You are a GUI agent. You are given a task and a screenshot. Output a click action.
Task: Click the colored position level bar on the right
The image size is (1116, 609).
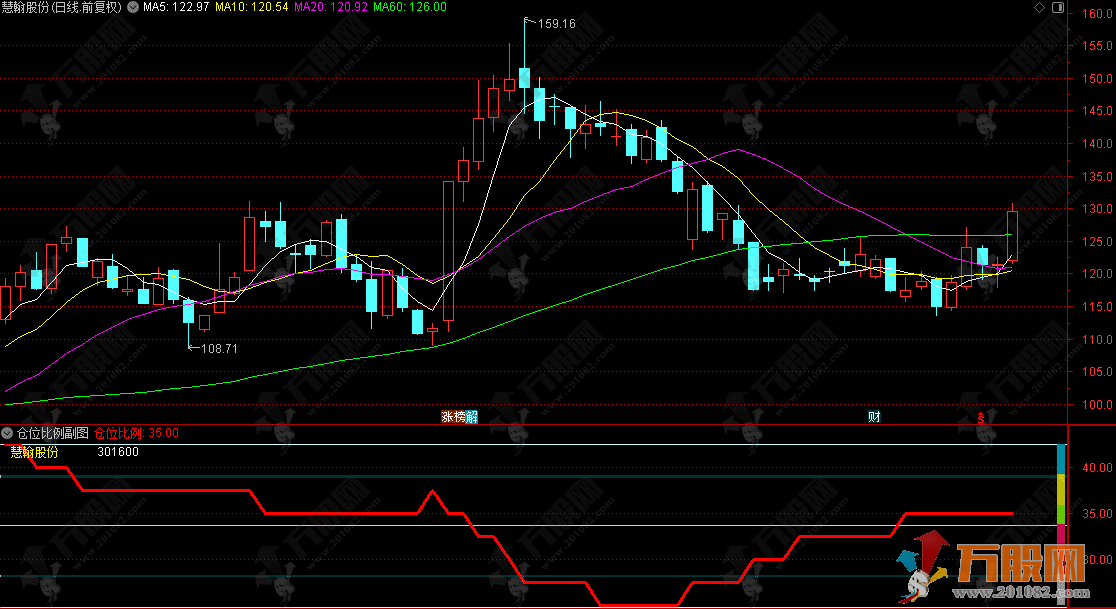point(1061,500)
